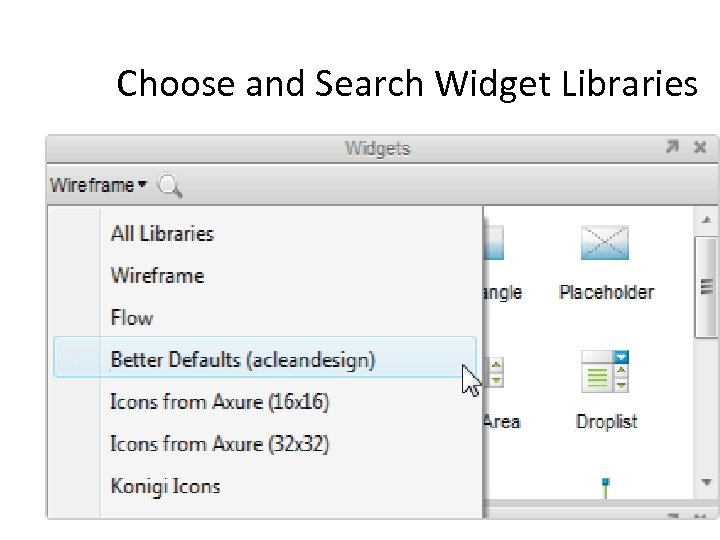
Task: Click the Droplist widget label
Action: point(606,422)
